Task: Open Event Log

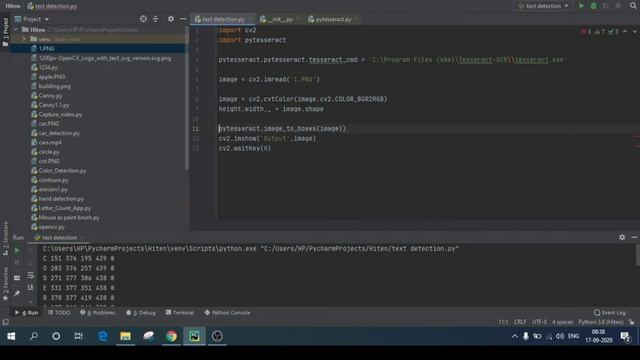Action: click(610, 313)
